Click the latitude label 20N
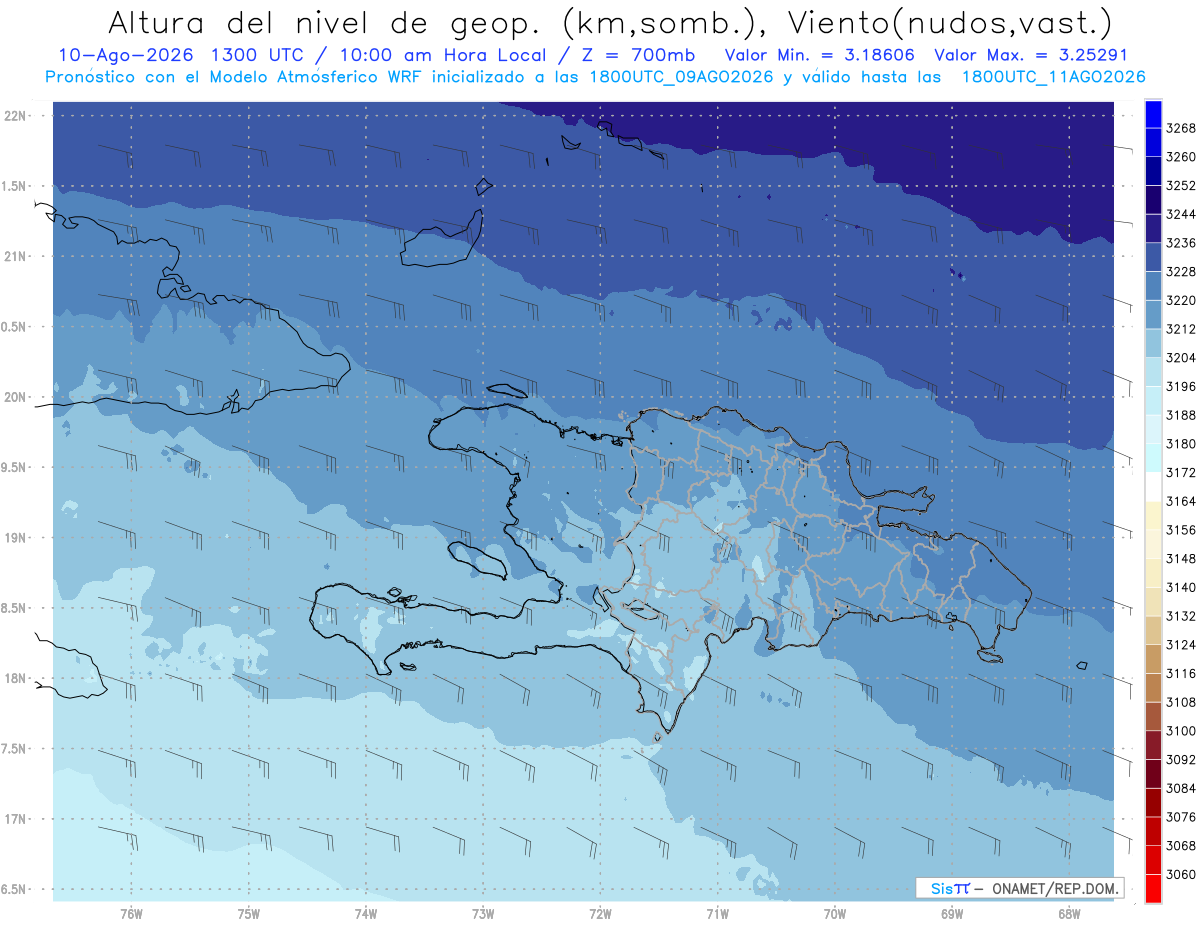This screenshot has height=927, width=1200. click(15, 397)
